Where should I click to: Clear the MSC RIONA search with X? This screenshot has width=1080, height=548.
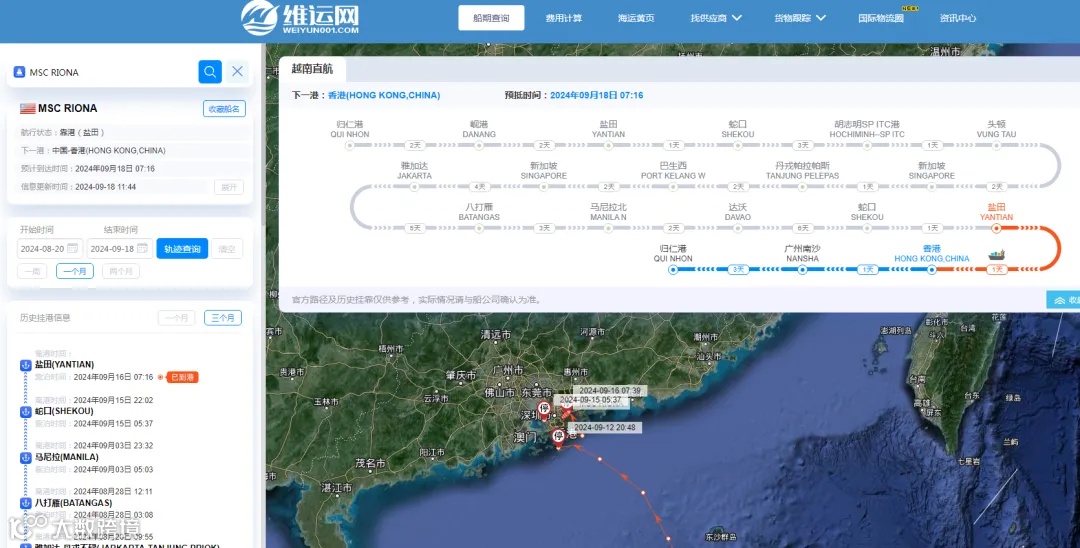click(238, 72)
